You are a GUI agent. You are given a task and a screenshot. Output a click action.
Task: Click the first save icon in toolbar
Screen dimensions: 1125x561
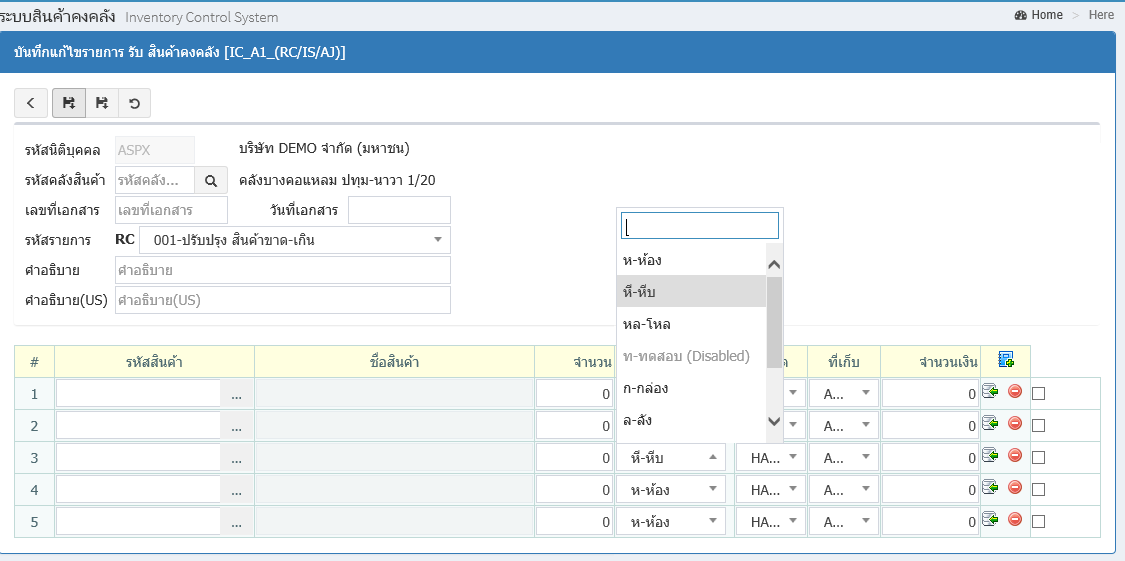point(68,103)
